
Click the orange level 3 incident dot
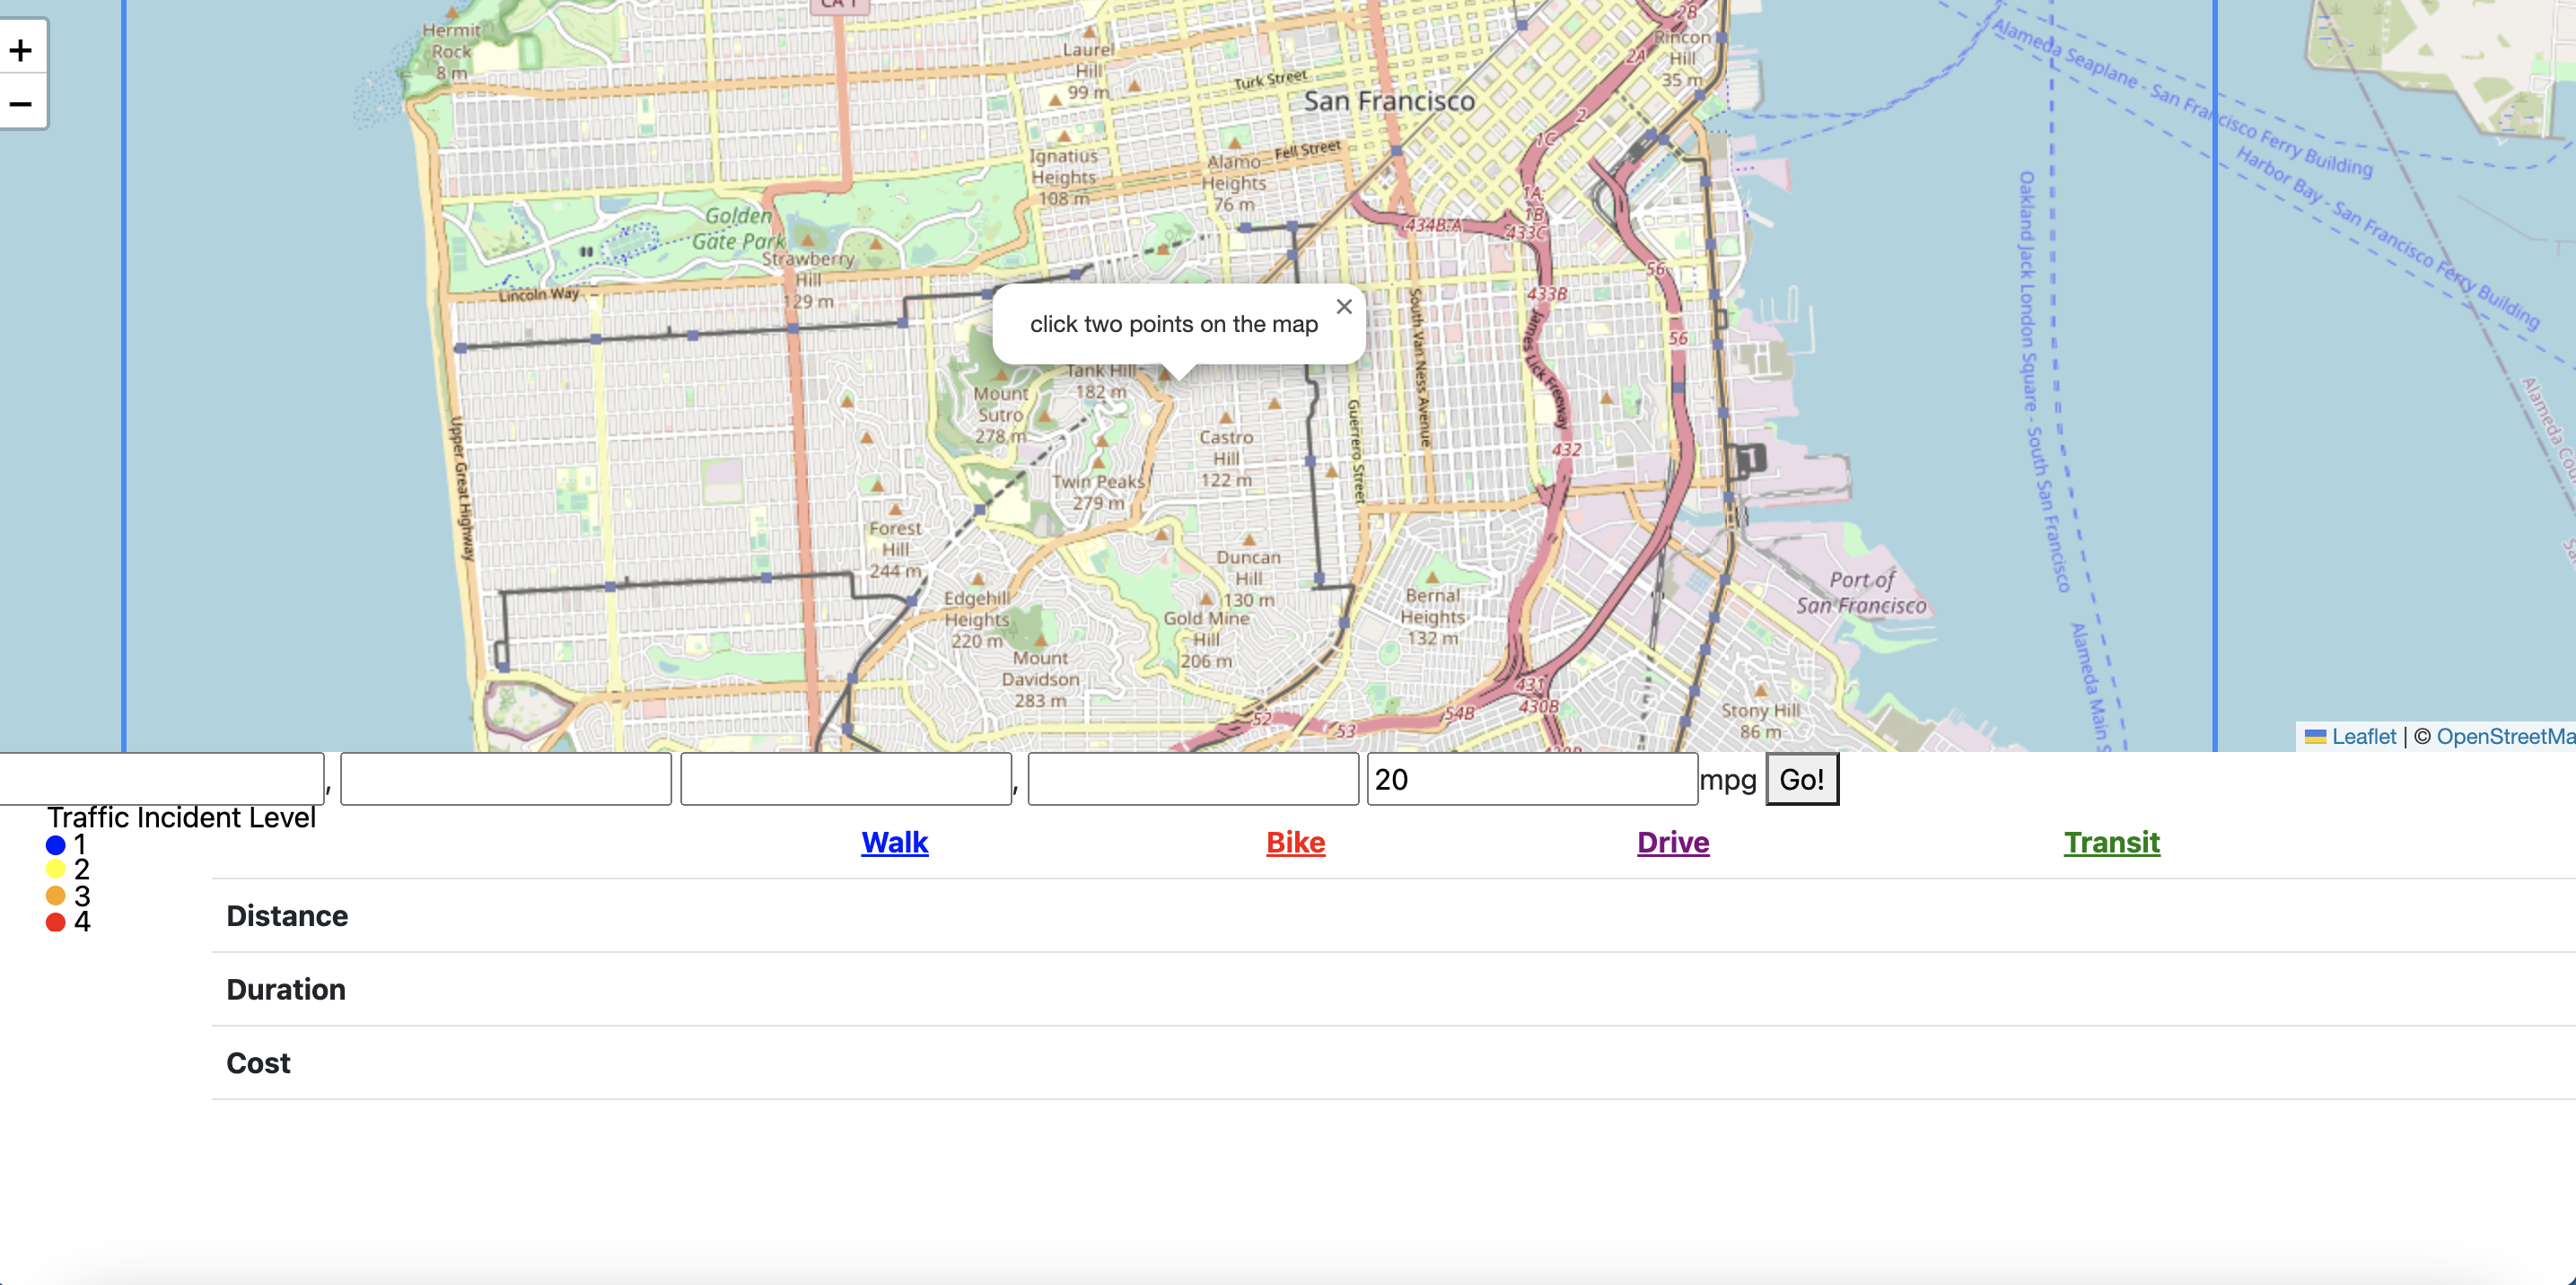[x=56, y=895]
